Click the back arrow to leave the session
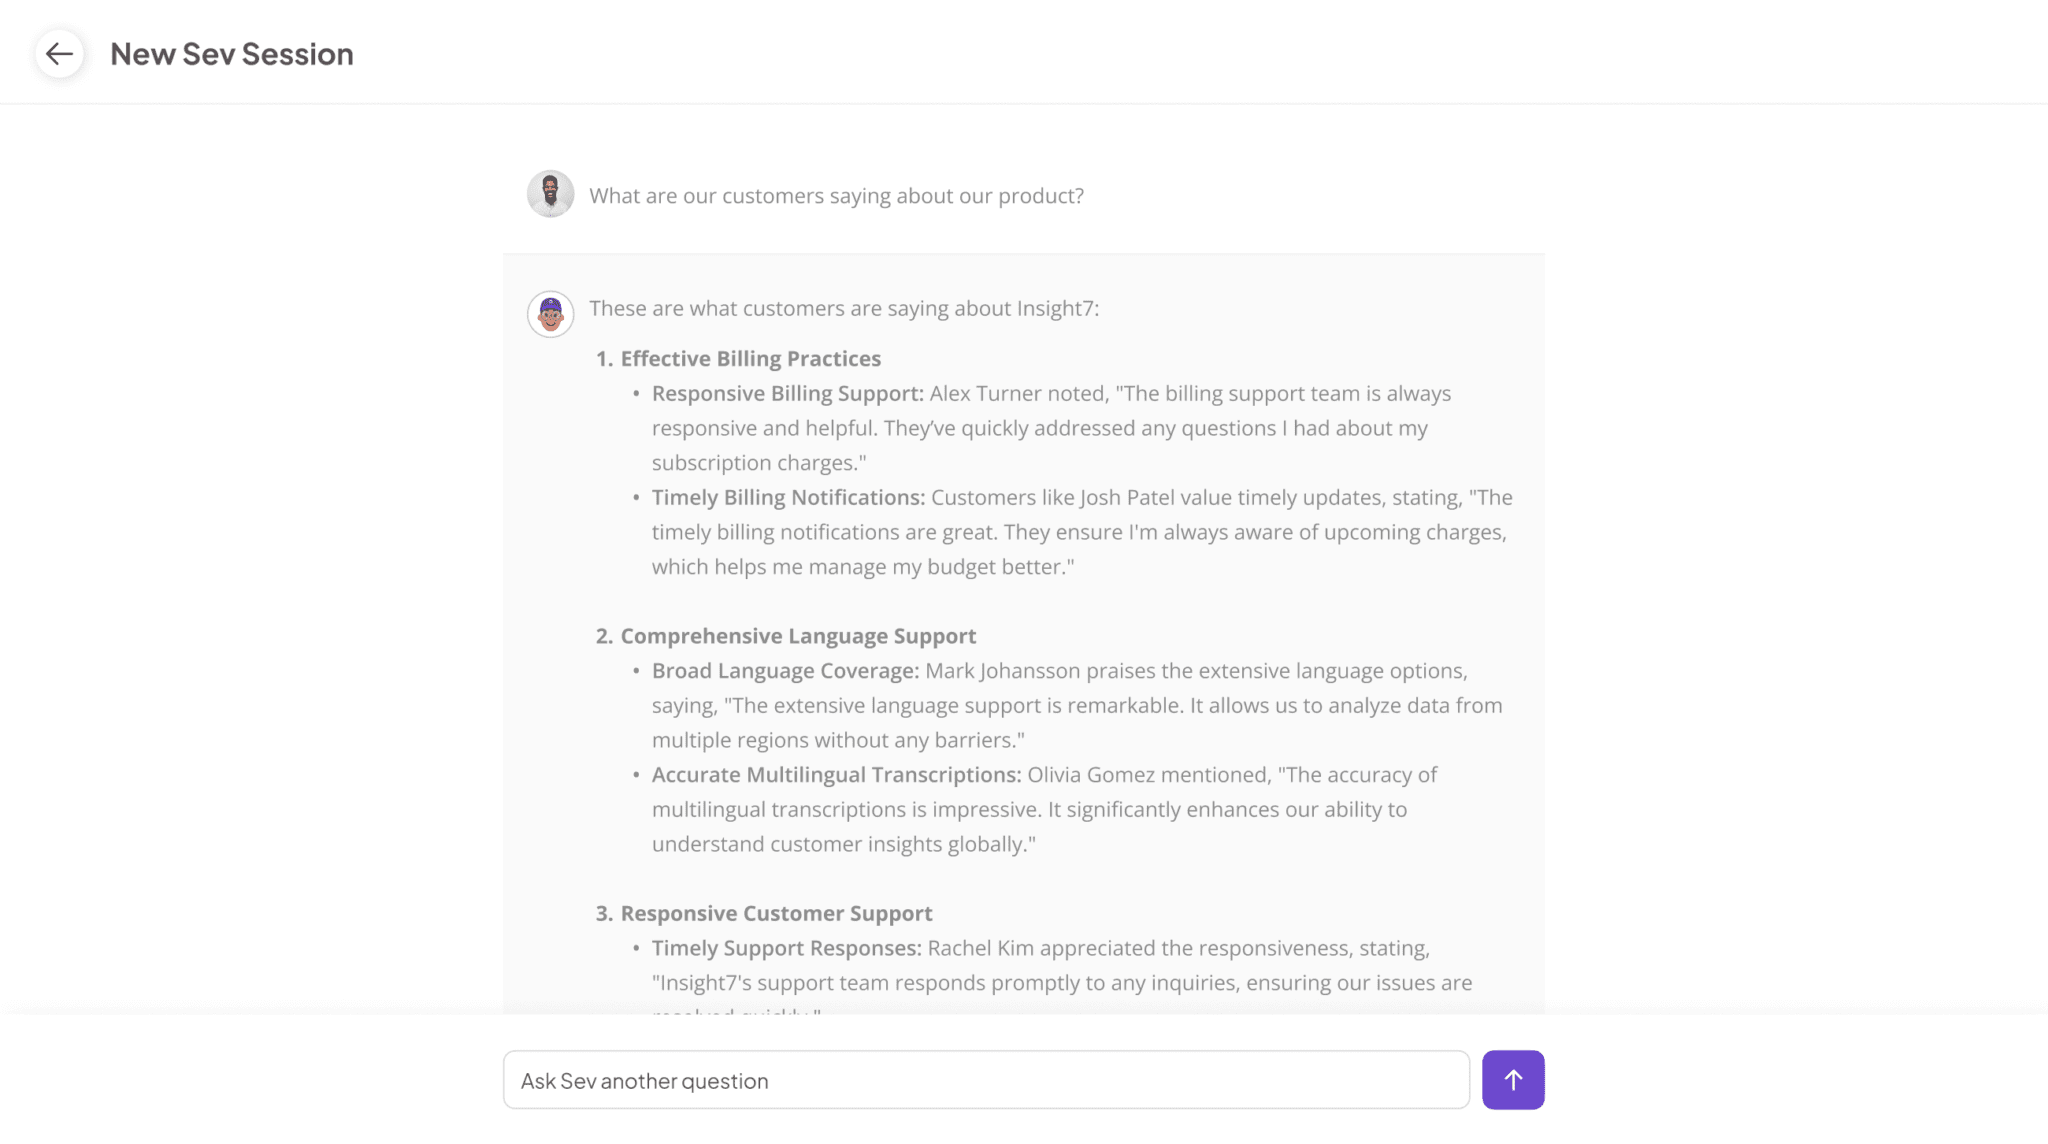The height and width of the screenshot is (1144, 2048). pos(60,54)
